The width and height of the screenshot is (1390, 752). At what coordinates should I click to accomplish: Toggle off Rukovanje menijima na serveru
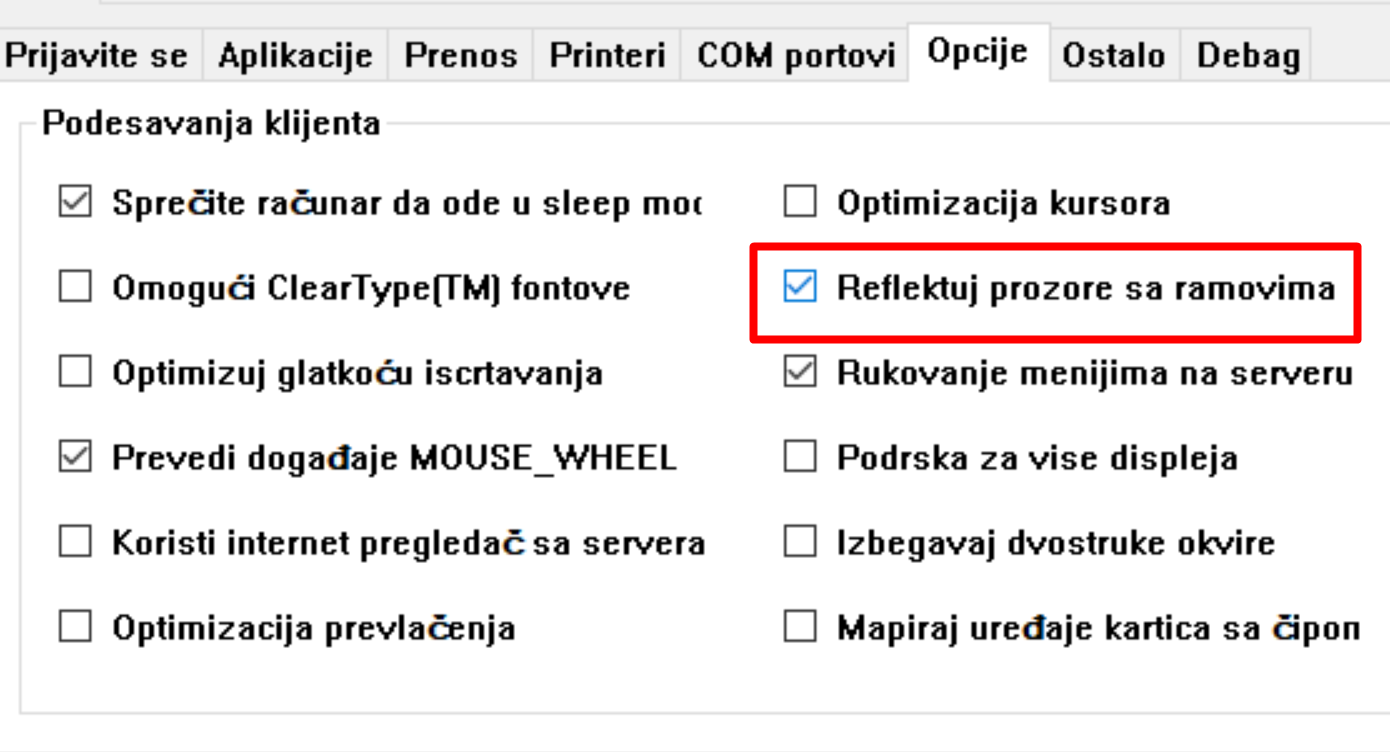pyautogui.click(x=799, y=374)
